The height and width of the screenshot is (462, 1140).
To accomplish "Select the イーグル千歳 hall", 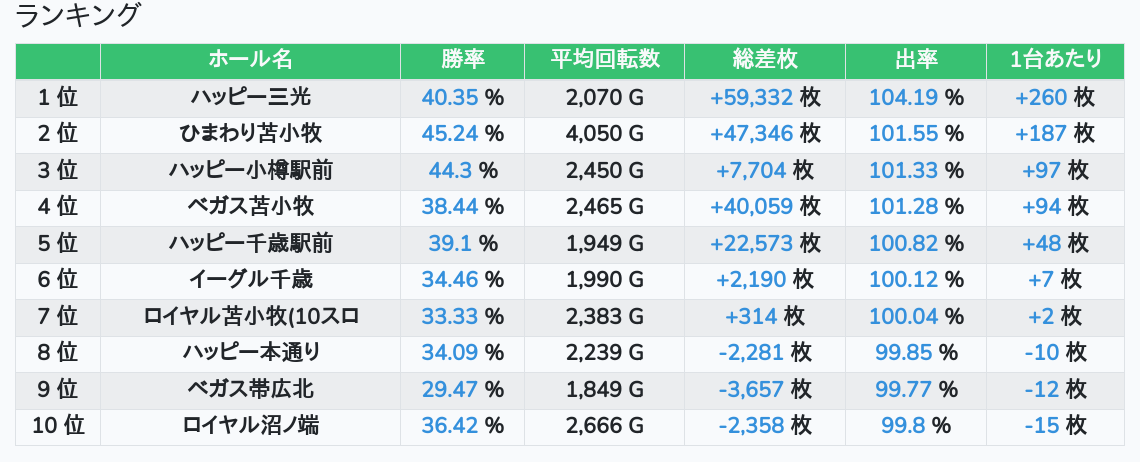I will (250, 280).
